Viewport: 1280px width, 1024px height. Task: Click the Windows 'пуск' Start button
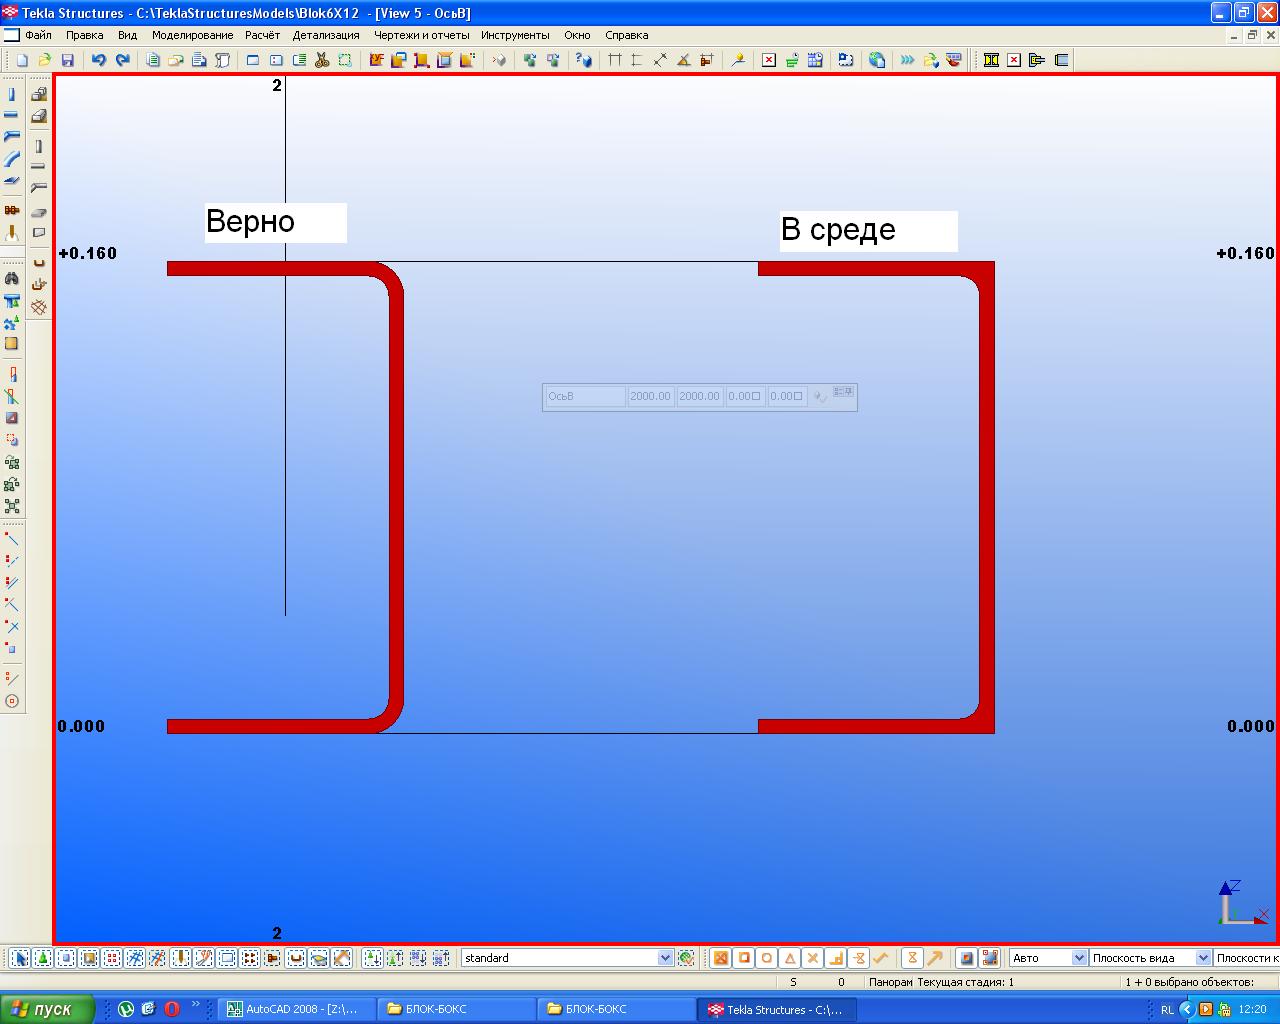tap(47, 1009)
